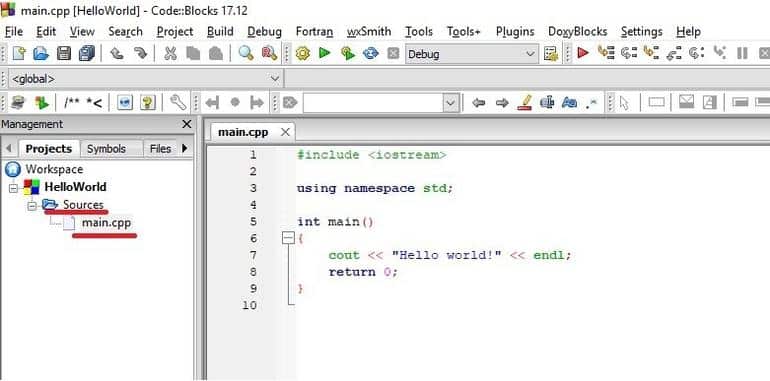The height and width of the screenshot is (381, 770).
Task: Copy selection using the toolbar copy icon
Action: (193, 53)
